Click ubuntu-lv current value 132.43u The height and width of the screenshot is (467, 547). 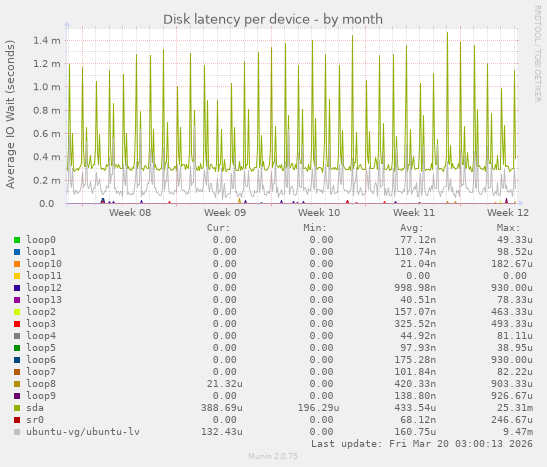click(x=222, y=432)
